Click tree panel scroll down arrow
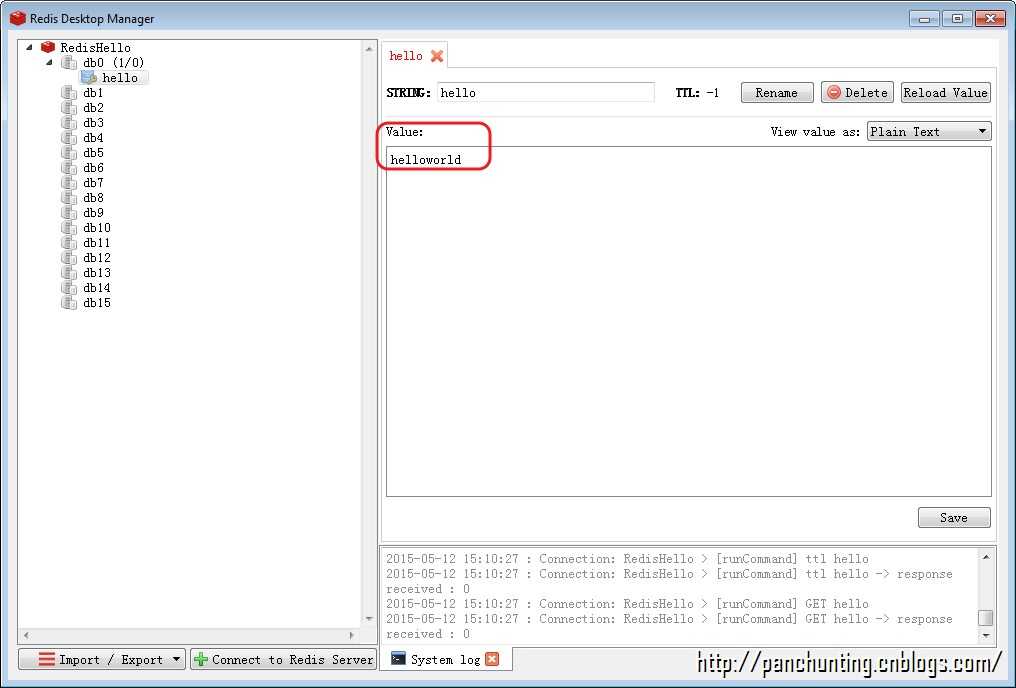 click(369, 619)
